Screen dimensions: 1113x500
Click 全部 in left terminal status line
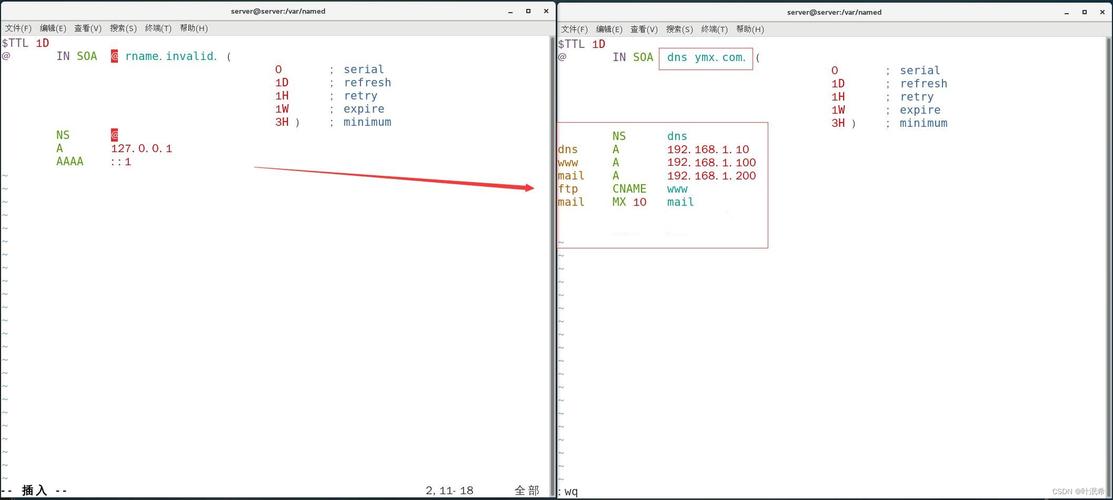pos(527,490)
